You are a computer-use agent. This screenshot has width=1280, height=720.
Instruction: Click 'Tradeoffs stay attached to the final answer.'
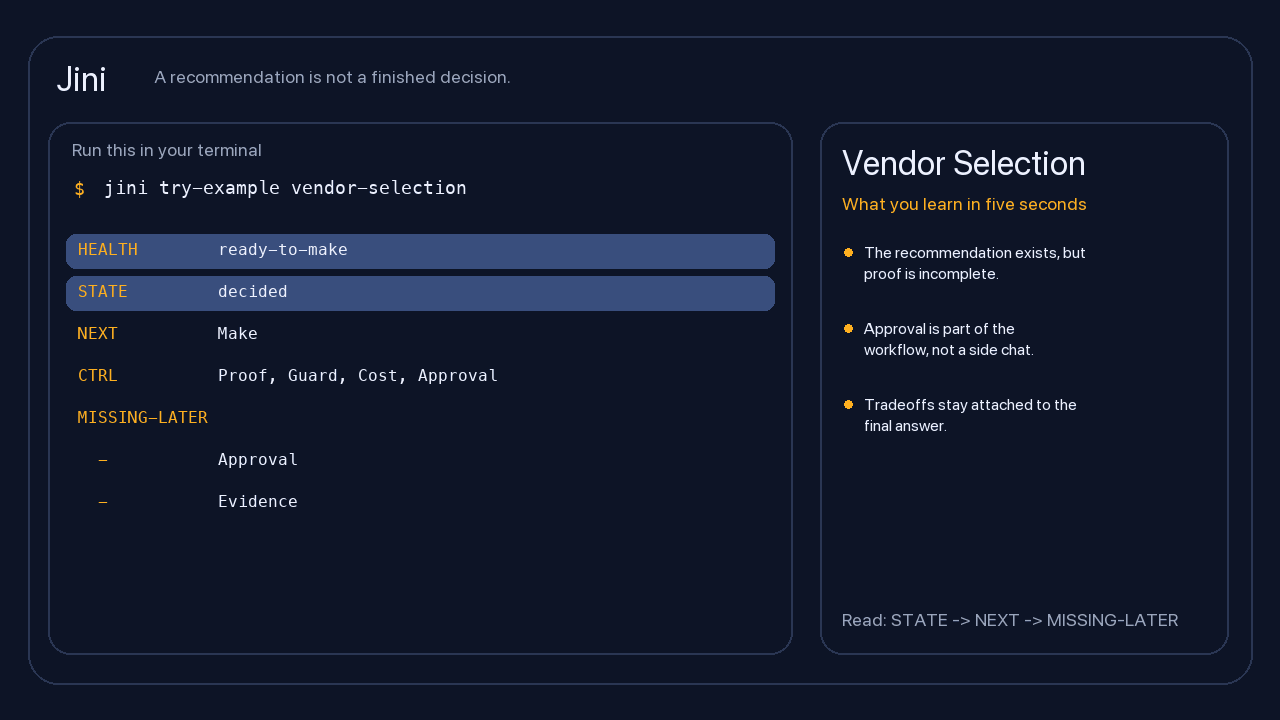tap(970, 415)
